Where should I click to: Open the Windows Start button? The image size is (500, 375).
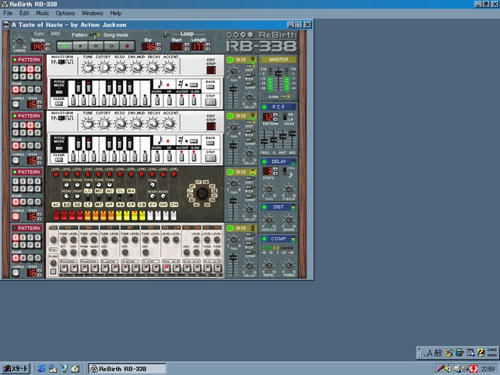click(x=16, y=369)
